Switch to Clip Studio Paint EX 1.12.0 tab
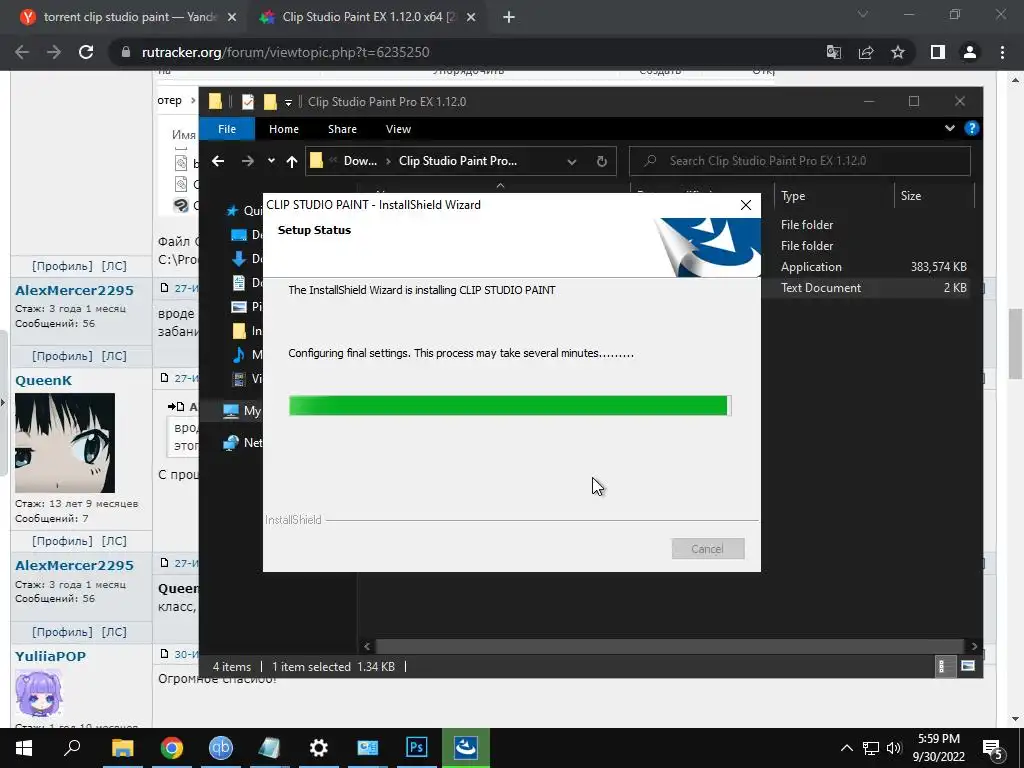 tap(368, 18)
